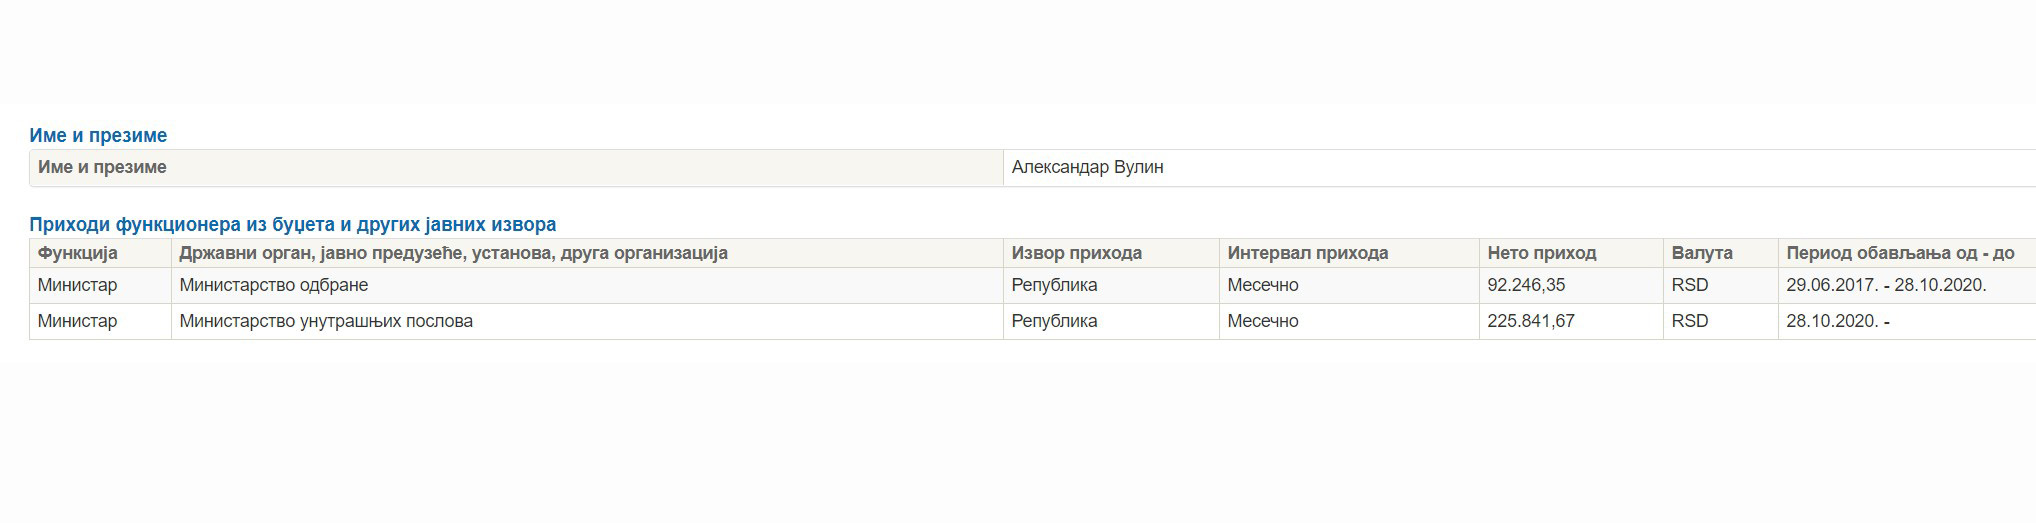Screen dimensions: 2036x523
Task: Select the "Функција" column header
Action: 78,253
